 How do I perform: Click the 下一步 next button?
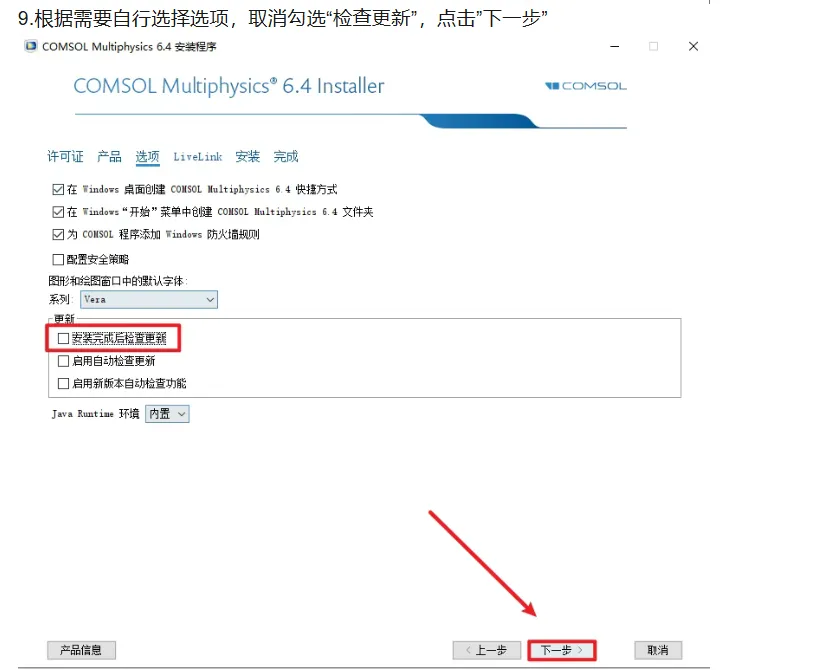coord(561,650)
